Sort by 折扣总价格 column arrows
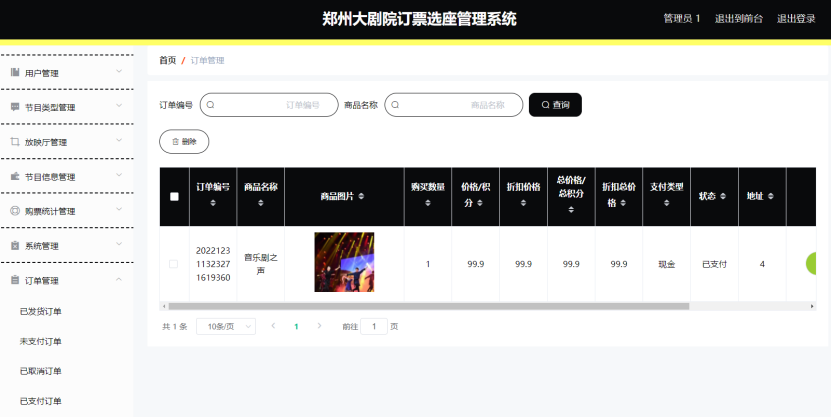The height and width of the screenshot is (417, 831). pyautogui.click(x=623, y=203)
